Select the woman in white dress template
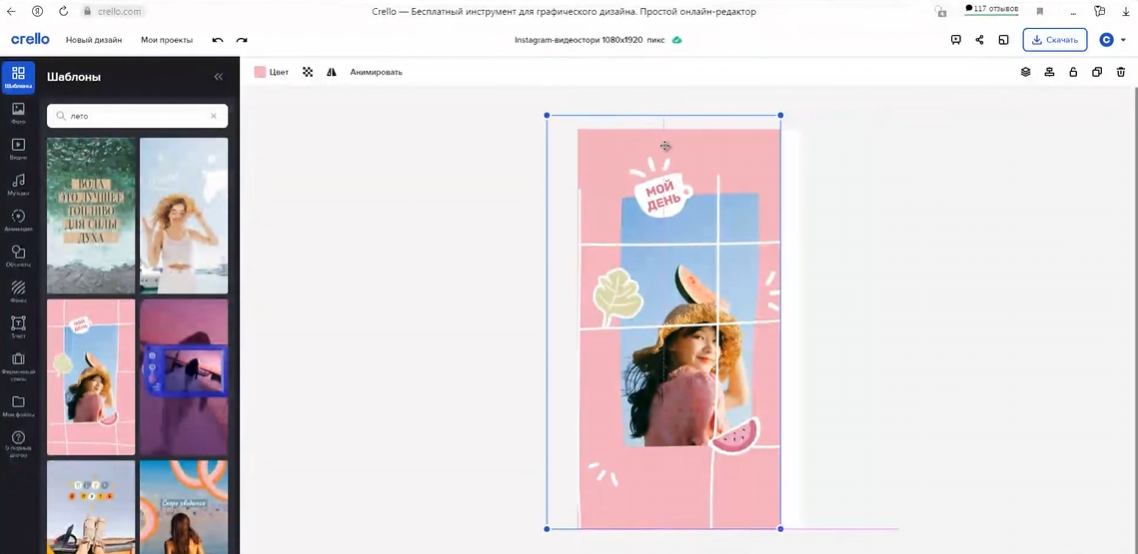The width and height of the screenshot is (1138, 554). click(184, 216)
